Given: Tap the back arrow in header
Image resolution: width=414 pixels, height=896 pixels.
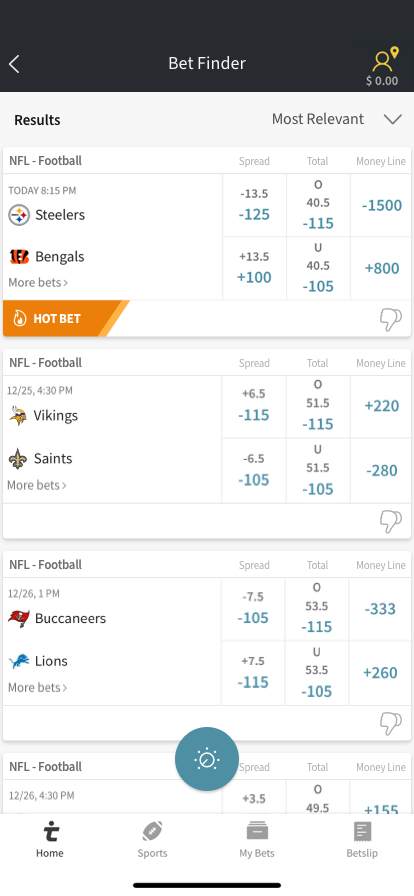Looking at the screenshot, I should tap(14, 64).
